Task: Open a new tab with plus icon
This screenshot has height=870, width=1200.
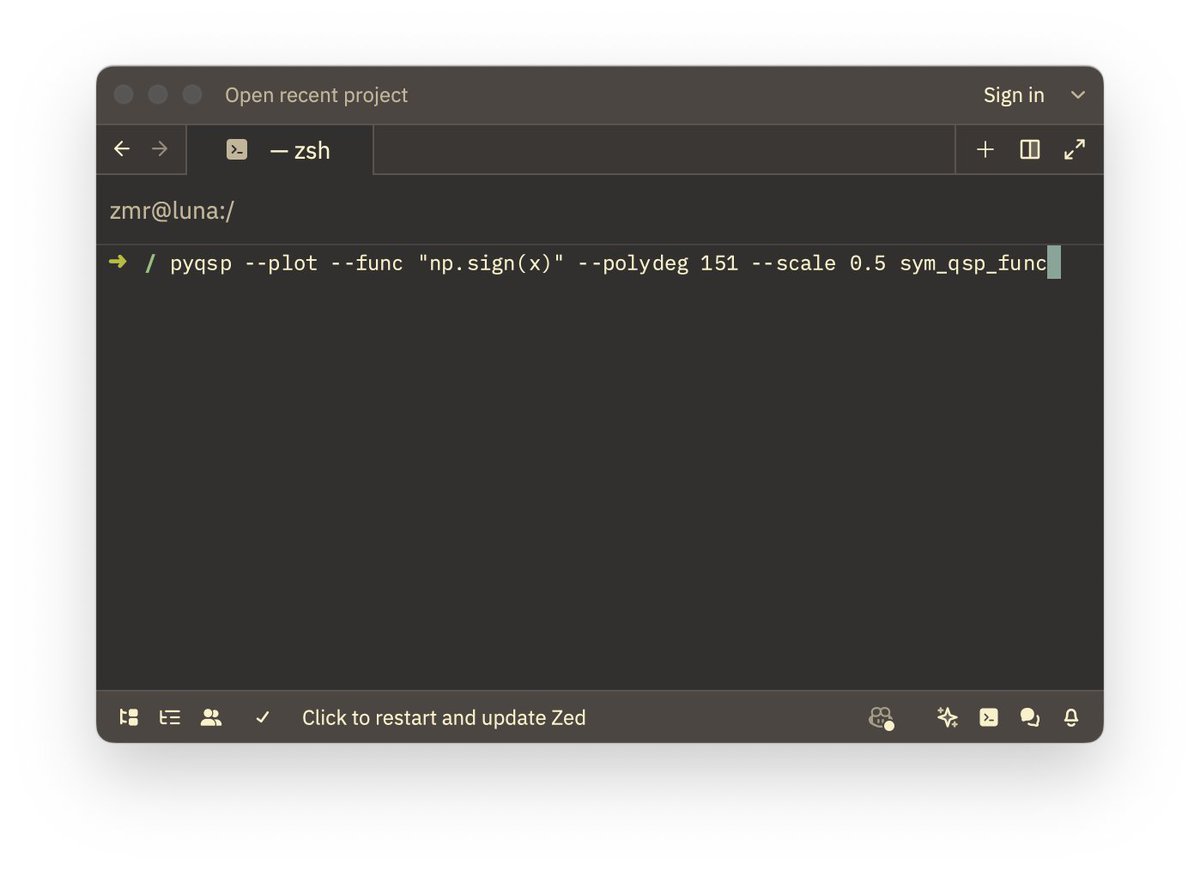Action: (x=985, y=149)
